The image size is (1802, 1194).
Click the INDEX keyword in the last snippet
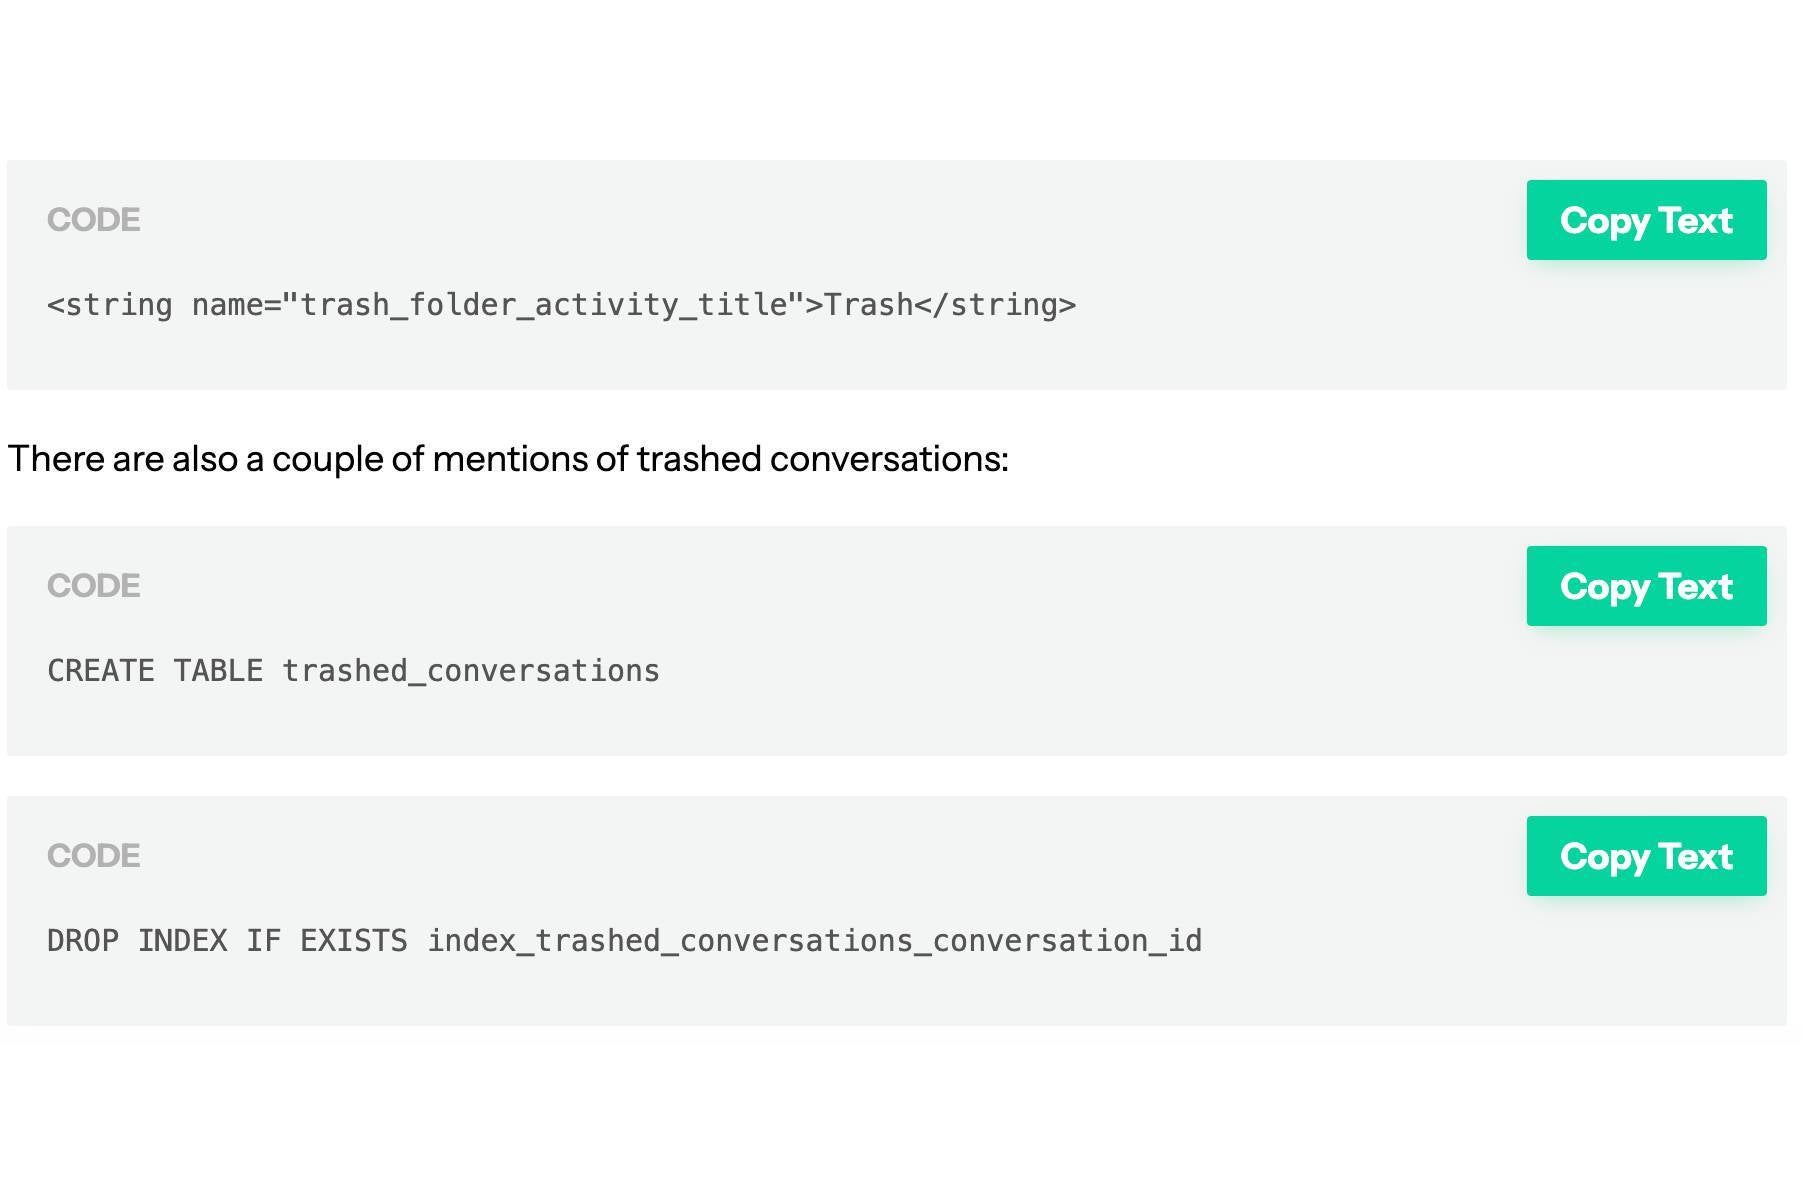(x=182, y=941)
